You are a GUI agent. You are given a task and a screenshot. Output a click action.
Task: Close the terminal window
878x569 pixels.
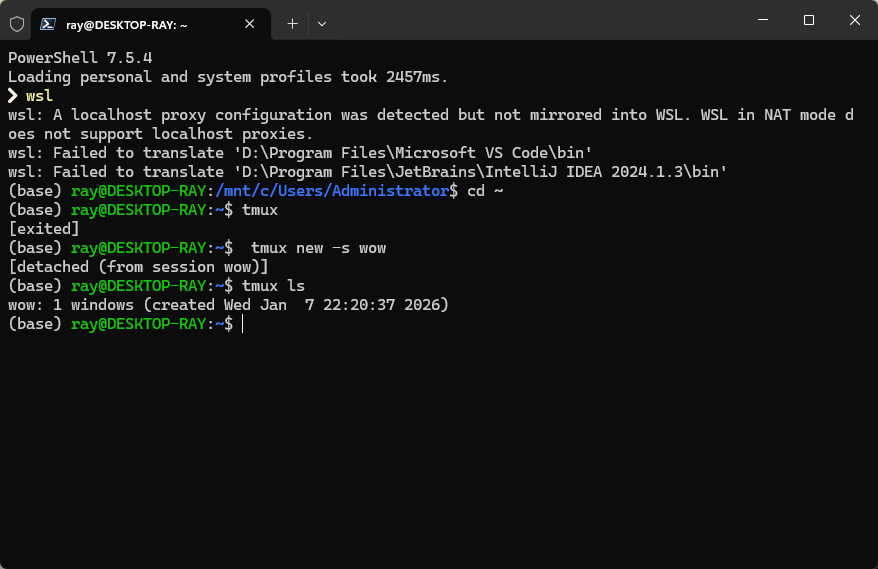(x=854, y=21)
